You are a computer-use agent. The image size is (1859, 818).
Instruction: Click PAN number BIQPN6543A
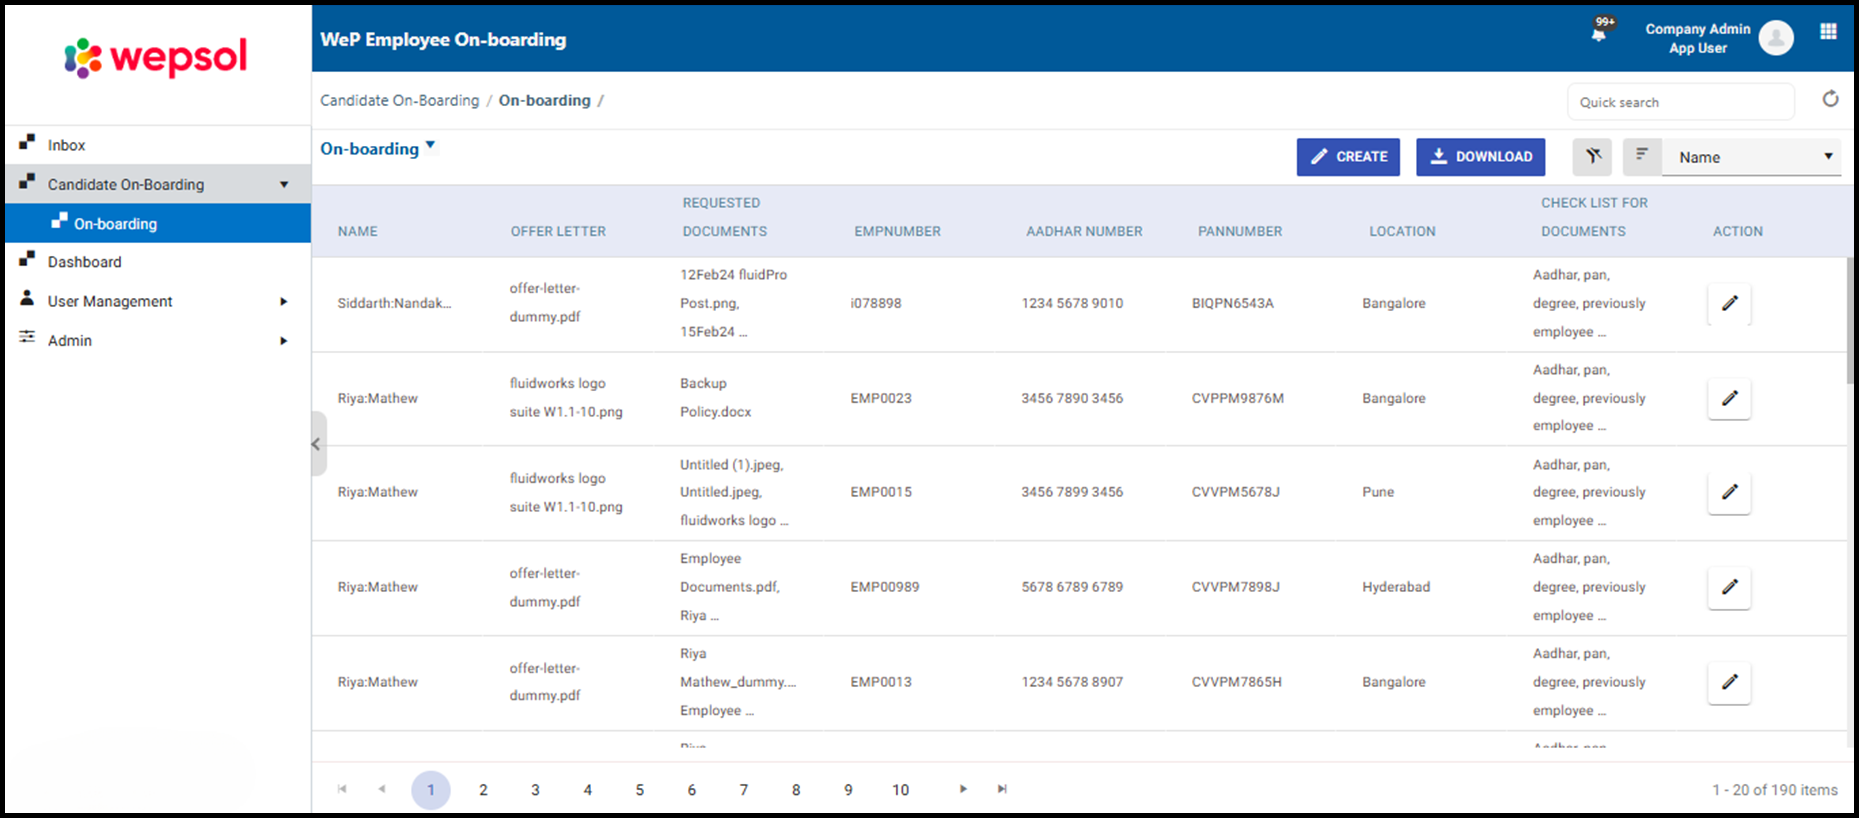tap(1233, 303)
